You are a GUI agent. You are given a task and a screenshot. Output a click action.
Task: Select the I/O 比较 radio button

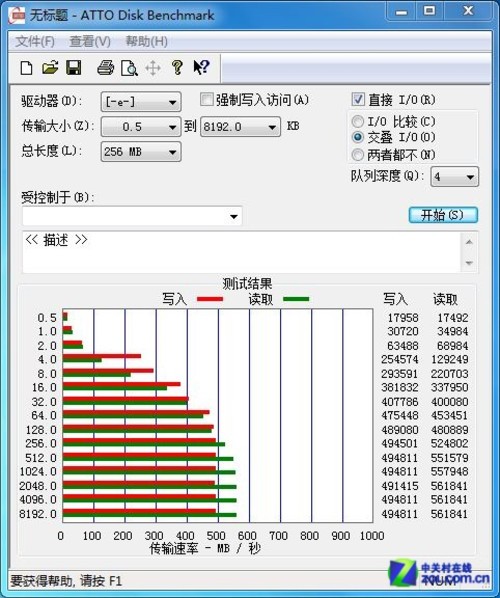358,122
